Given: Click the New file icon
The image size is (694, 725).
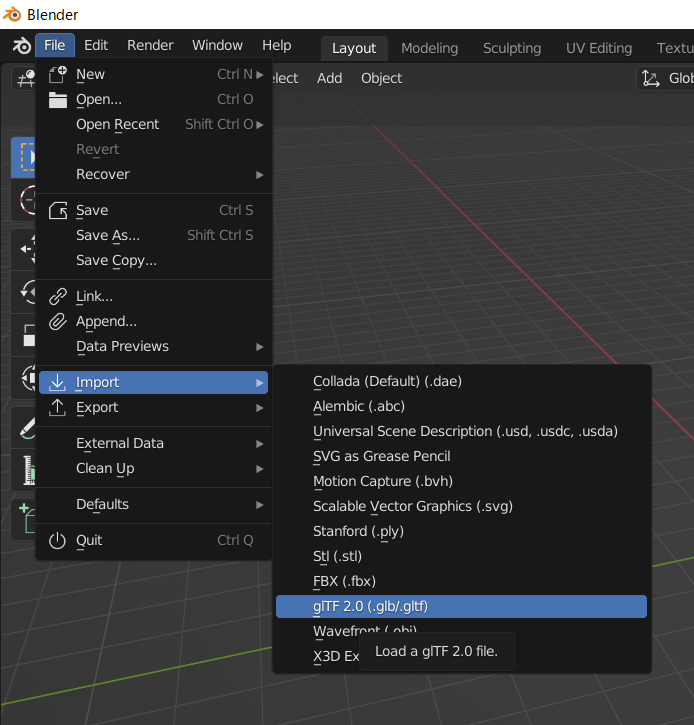Looking at the screenshot, I should pos(58,74).
